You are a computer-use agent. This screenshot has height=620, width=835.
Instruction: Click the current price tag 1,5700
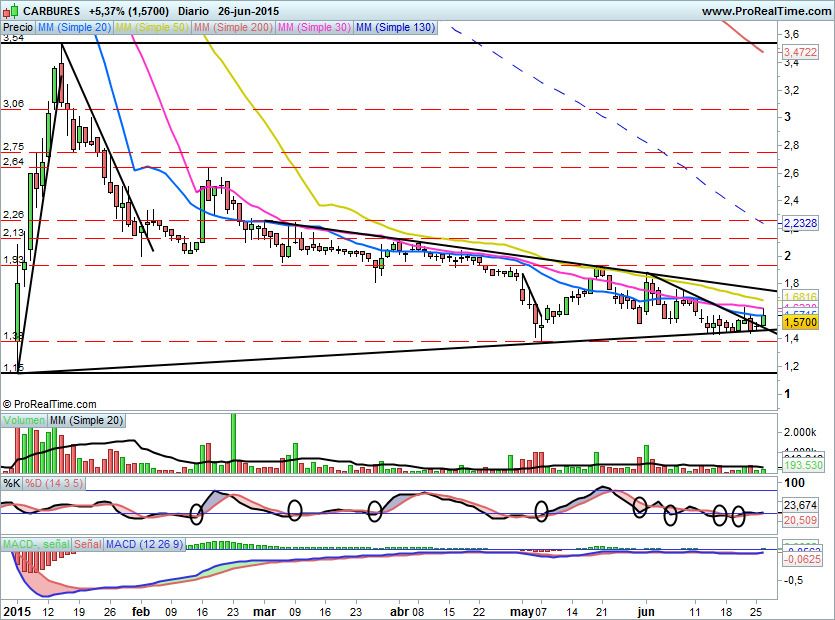(800, 322)
